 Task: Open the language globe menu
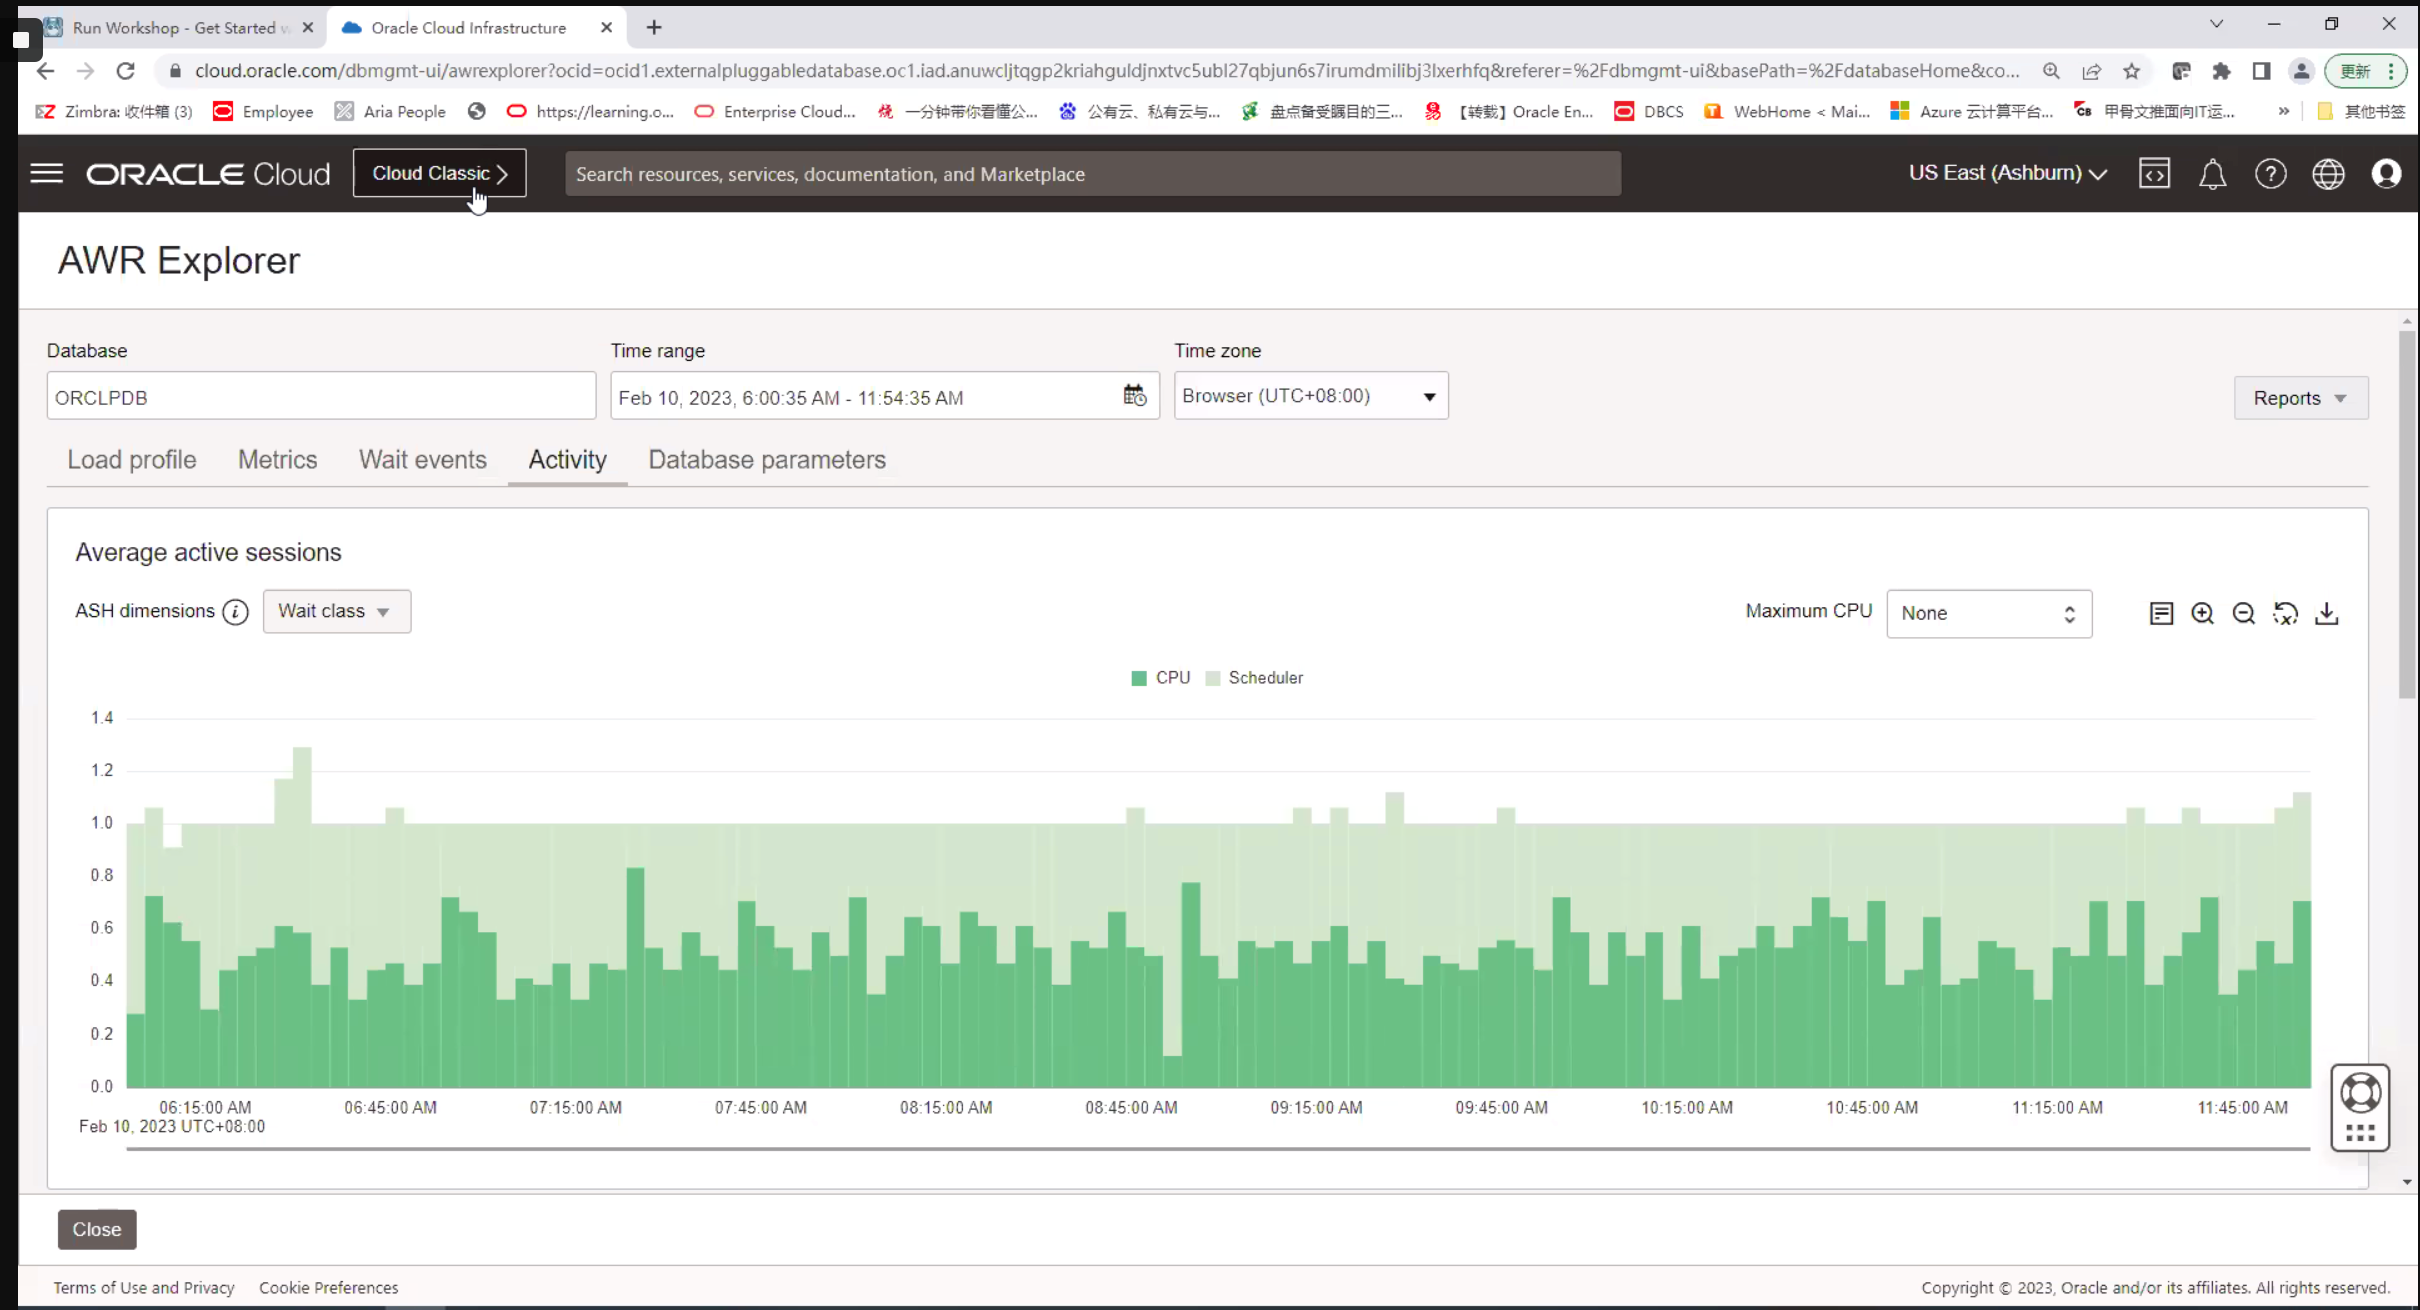coord(2328,174)
